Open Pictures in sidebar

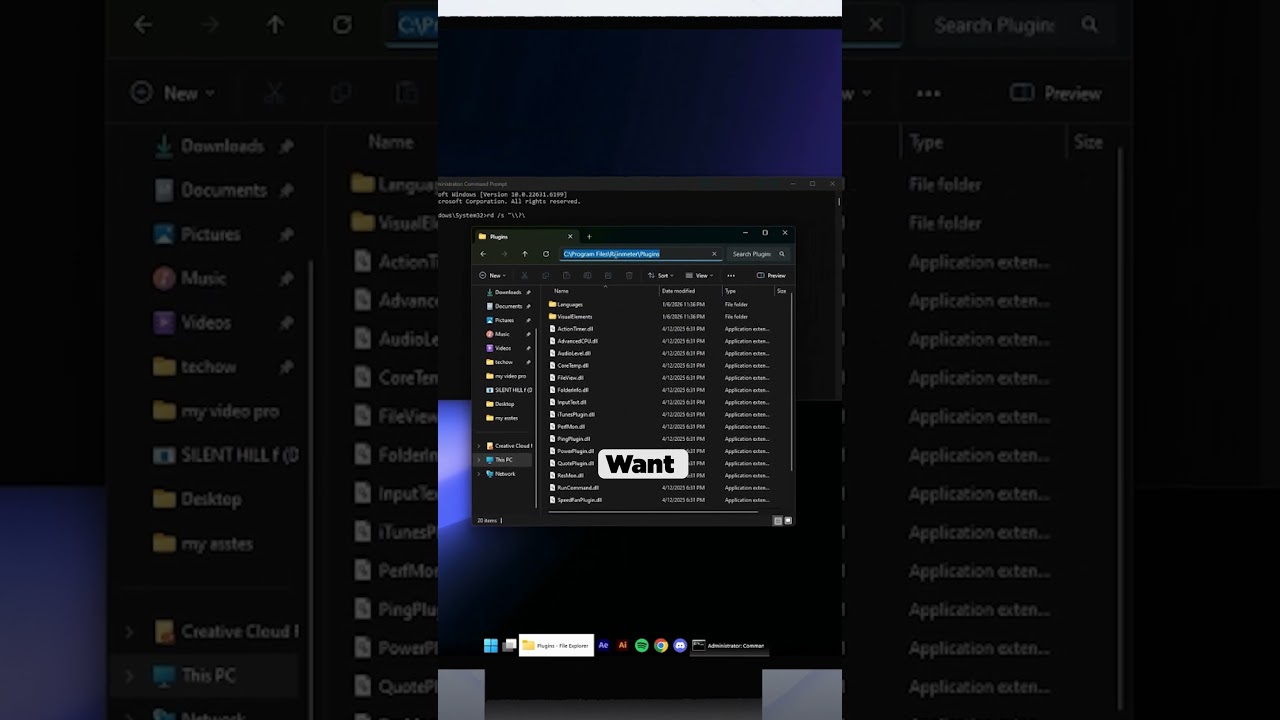click(x=508, y=320)
